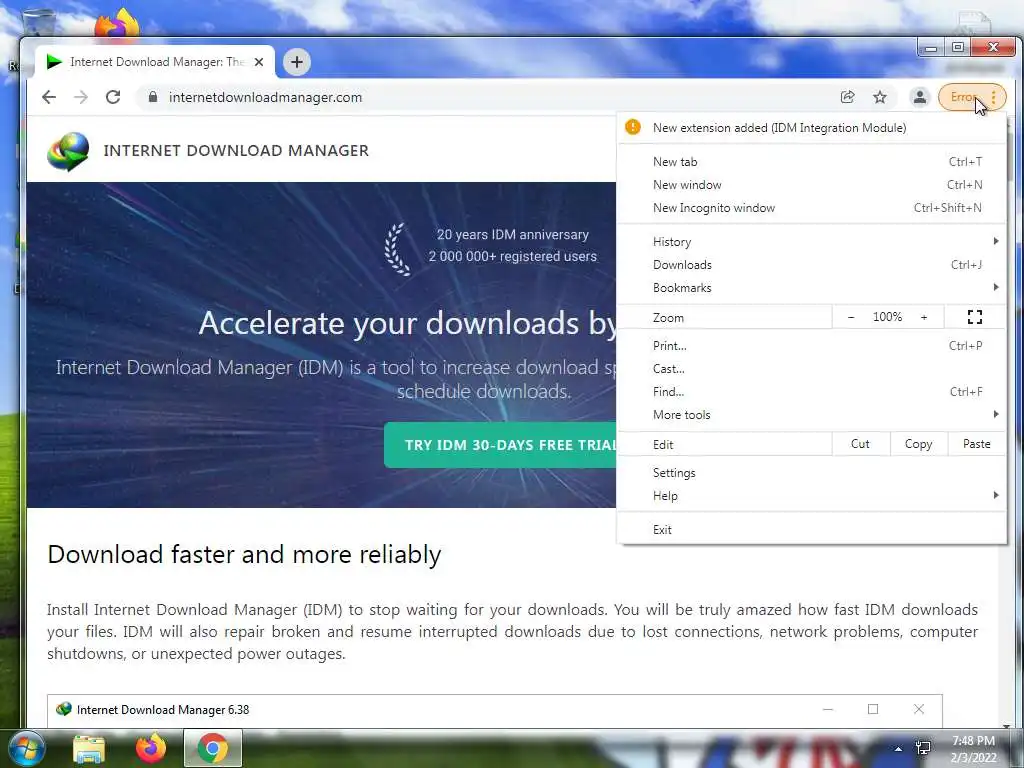
Task: Click the browser forward arrow
Action: point(81,97)
